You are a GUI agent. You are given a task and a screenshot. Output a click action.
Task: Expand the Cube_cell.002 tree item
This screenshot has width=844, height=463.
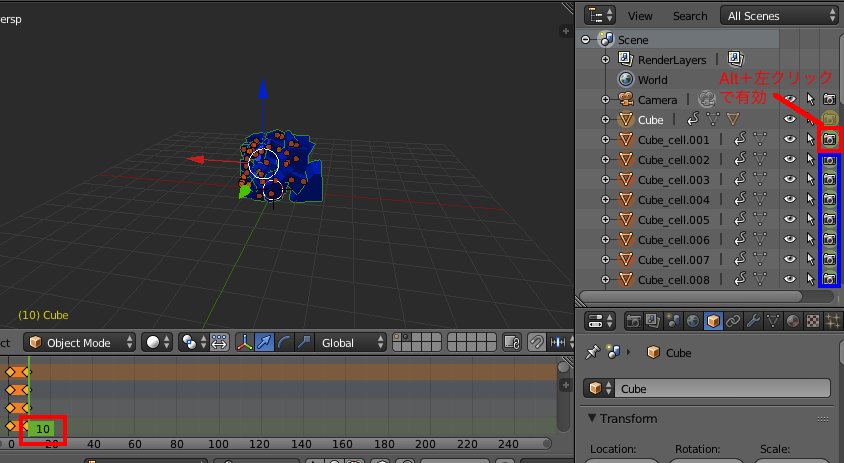tap(605, 159)
